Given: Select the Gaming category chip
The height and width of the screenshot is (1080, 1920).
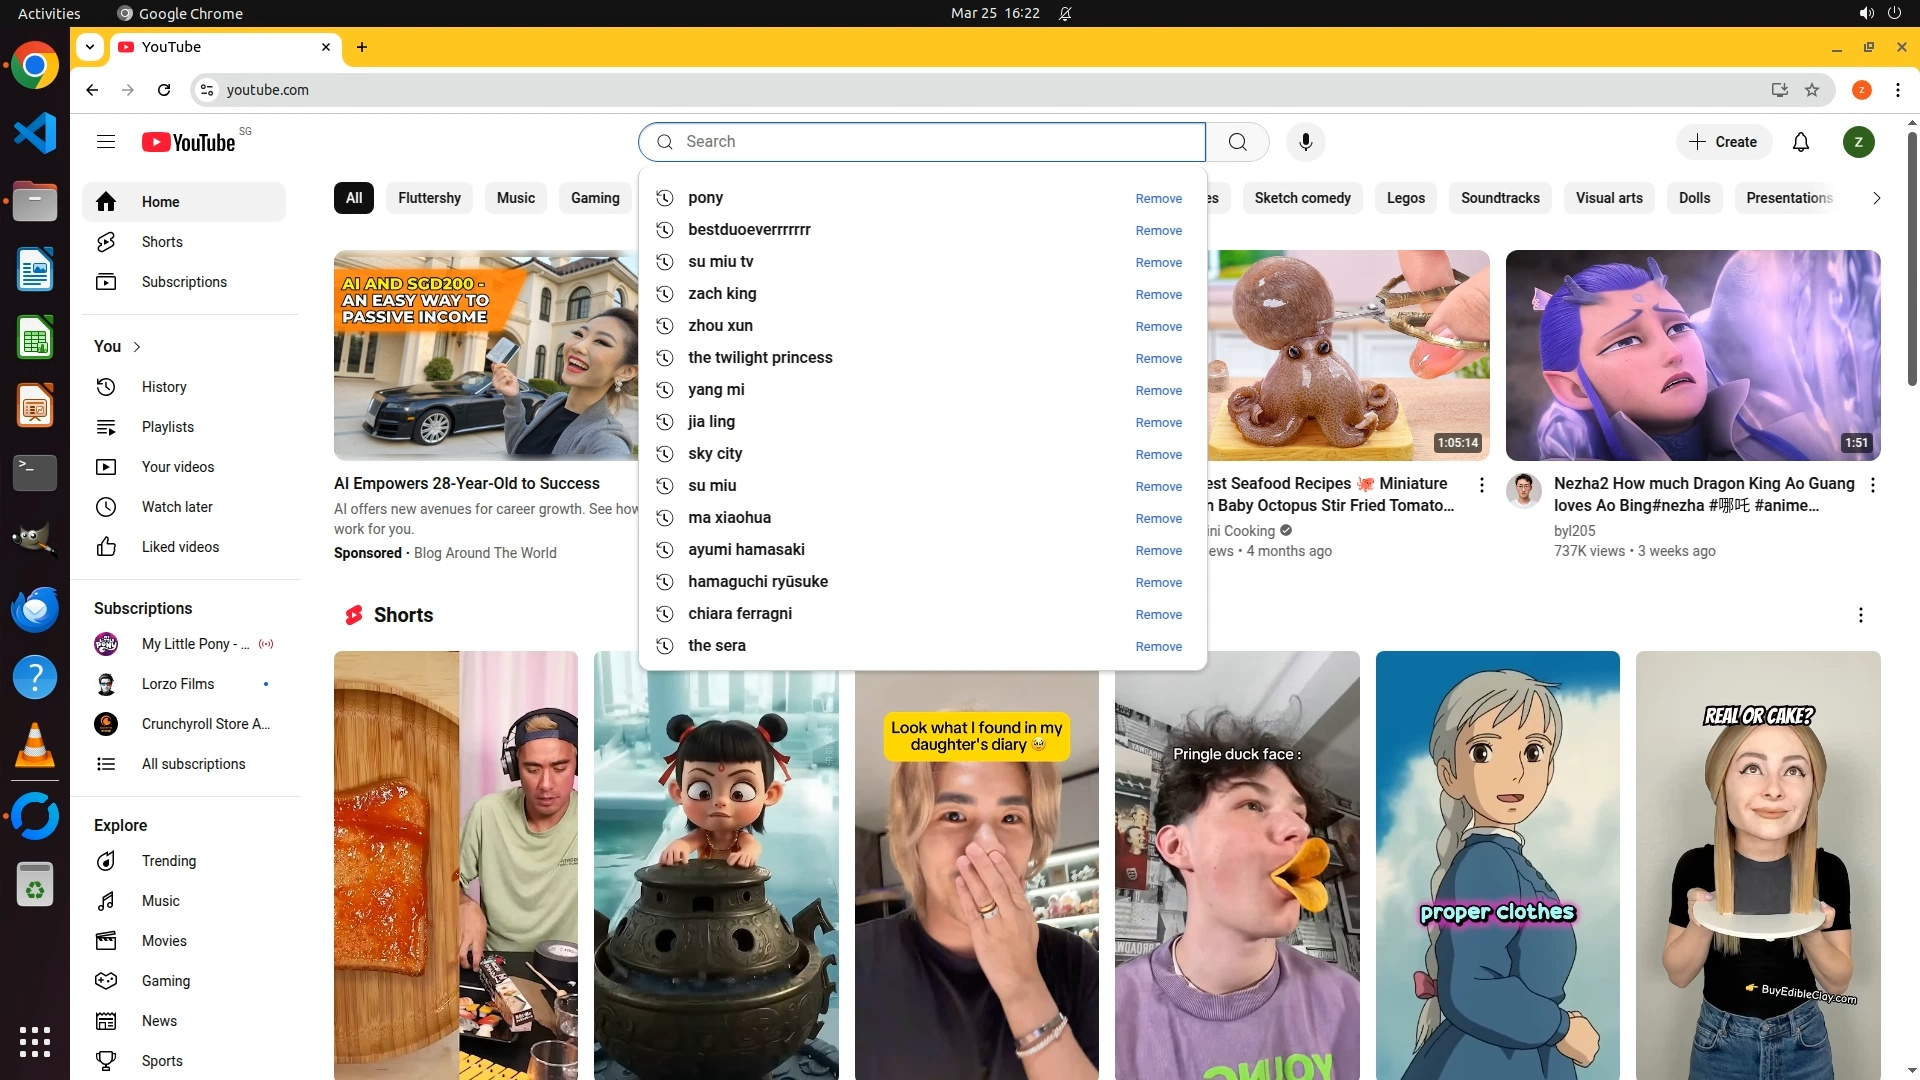Looking at the screenshot, I should (x=595, y=198).
